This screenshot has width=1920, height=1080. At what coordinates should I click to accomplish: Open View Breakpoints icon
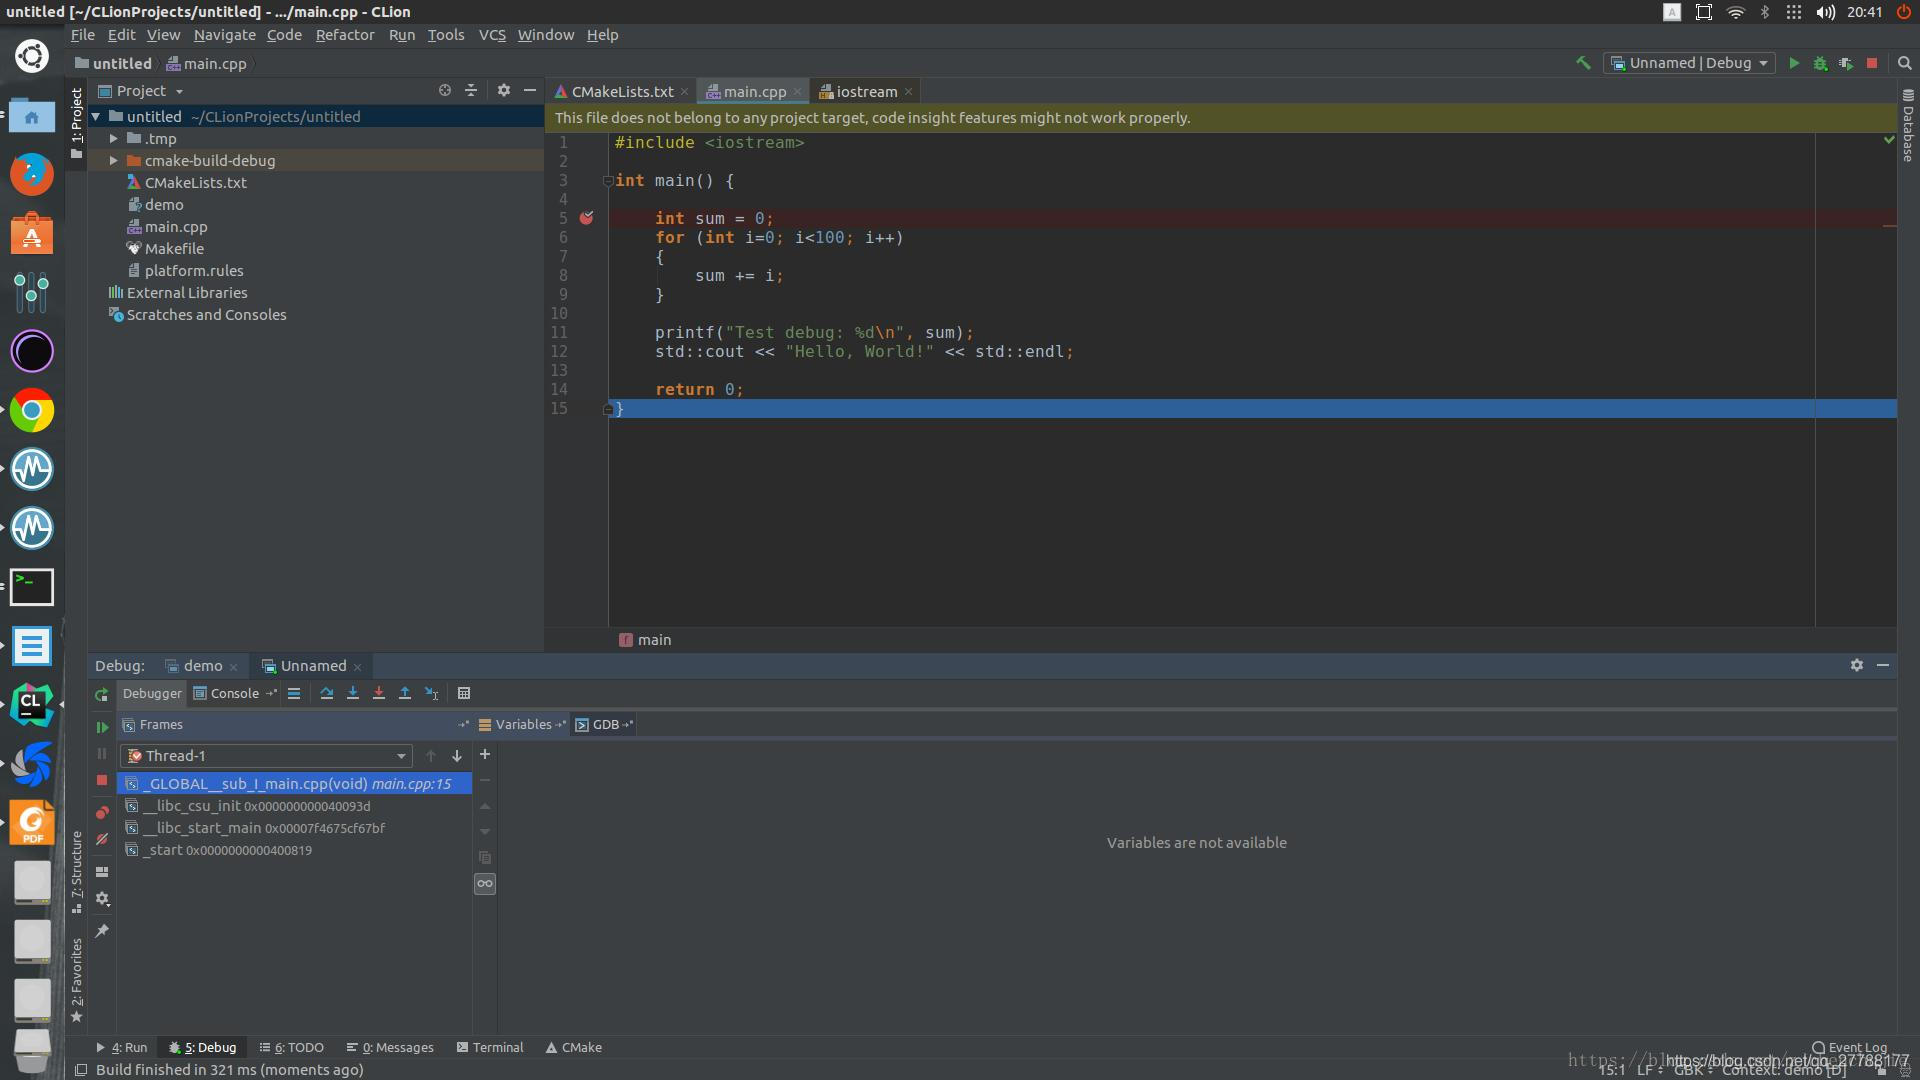coord(101,812)
